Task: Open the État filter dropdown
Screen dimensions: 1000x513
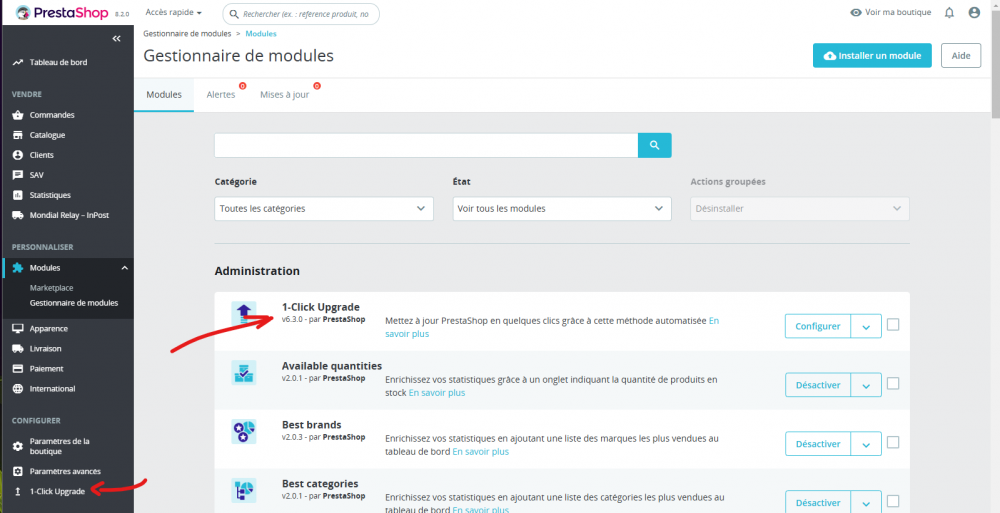Action: [562, 209]
